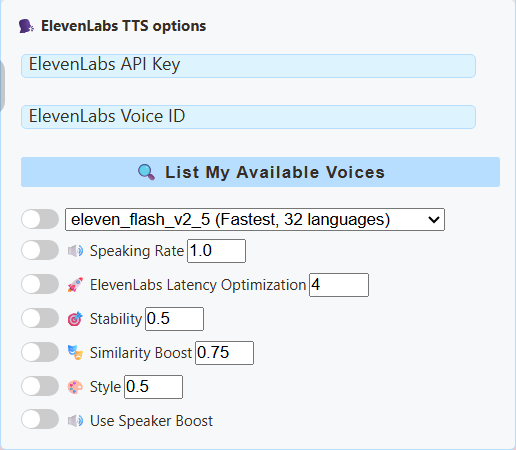Click the Stability value field 0.5
The image size is (516, 450).
point(174,319)
